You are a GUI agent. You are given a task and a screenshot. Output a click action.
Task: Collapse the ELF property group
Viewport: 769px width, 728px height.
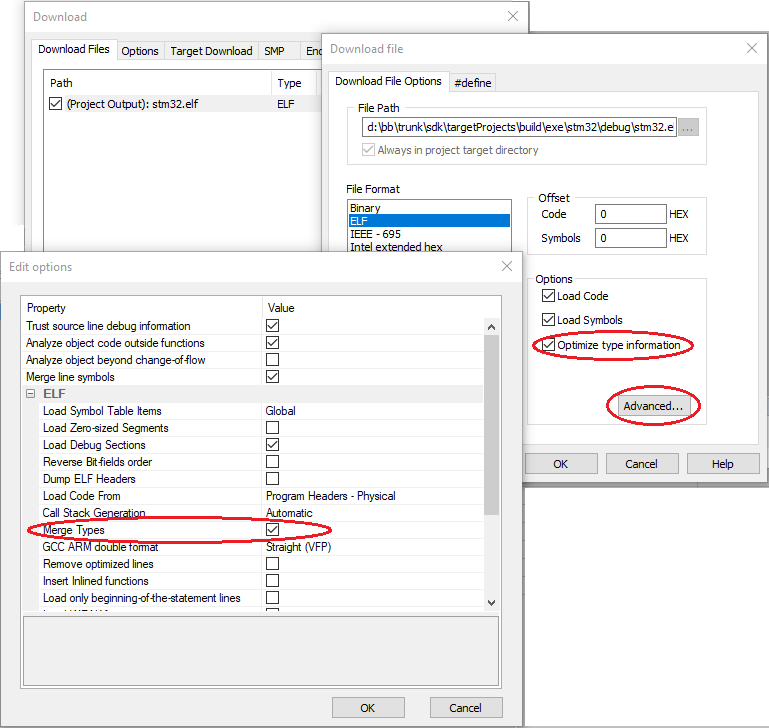point(31,394)
